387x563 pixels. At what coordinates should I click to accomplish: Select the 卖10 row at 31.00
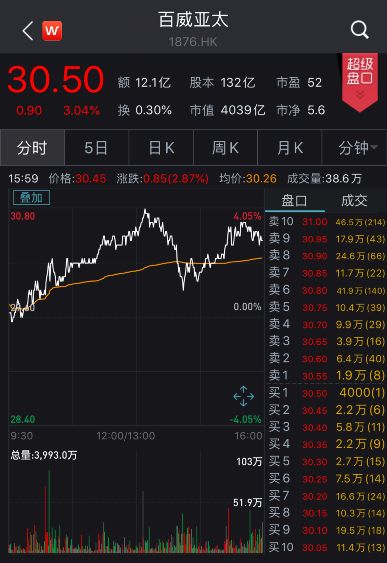(327, 222)
